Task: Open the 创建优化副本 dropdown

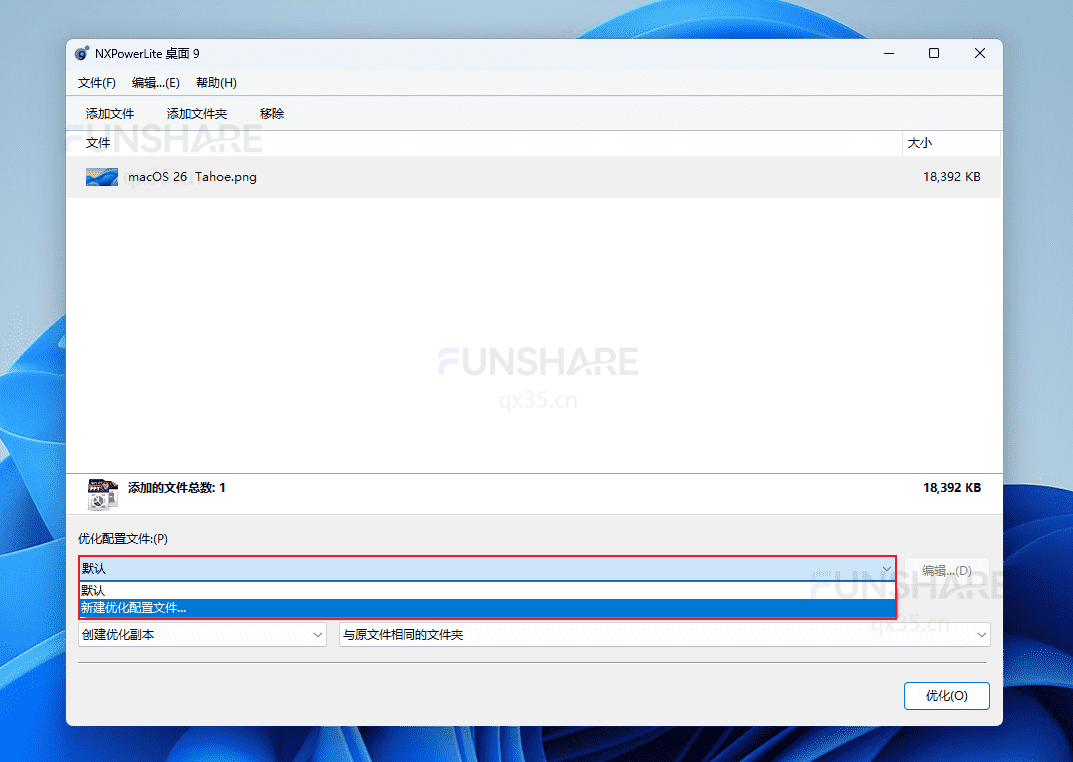Action: (x=200, y=634)
